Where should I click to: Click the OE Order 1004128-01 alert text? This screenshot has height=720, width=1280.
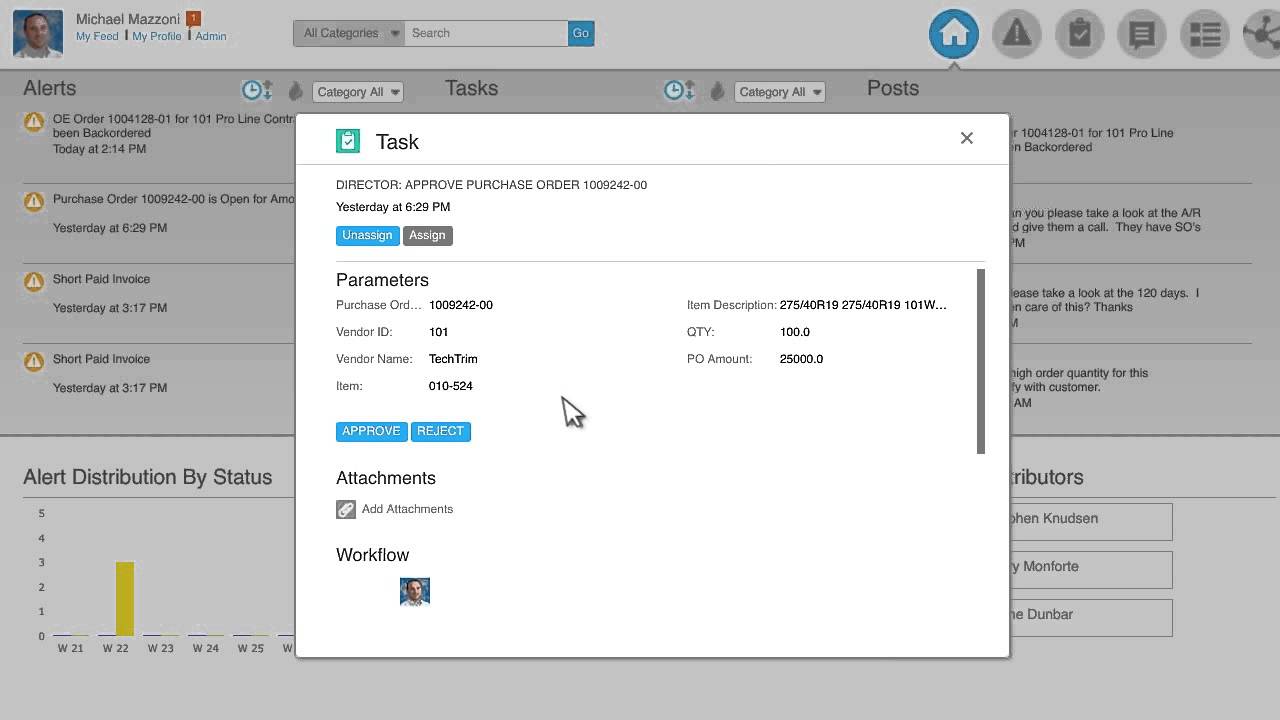[x=173, y=126]
